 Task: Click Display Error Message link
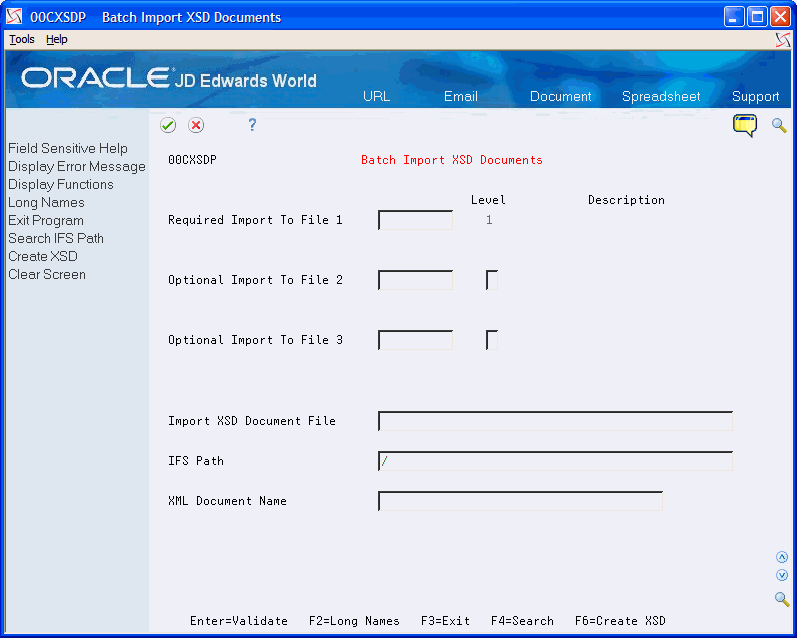pyautogui.click(x=77, y=166)
